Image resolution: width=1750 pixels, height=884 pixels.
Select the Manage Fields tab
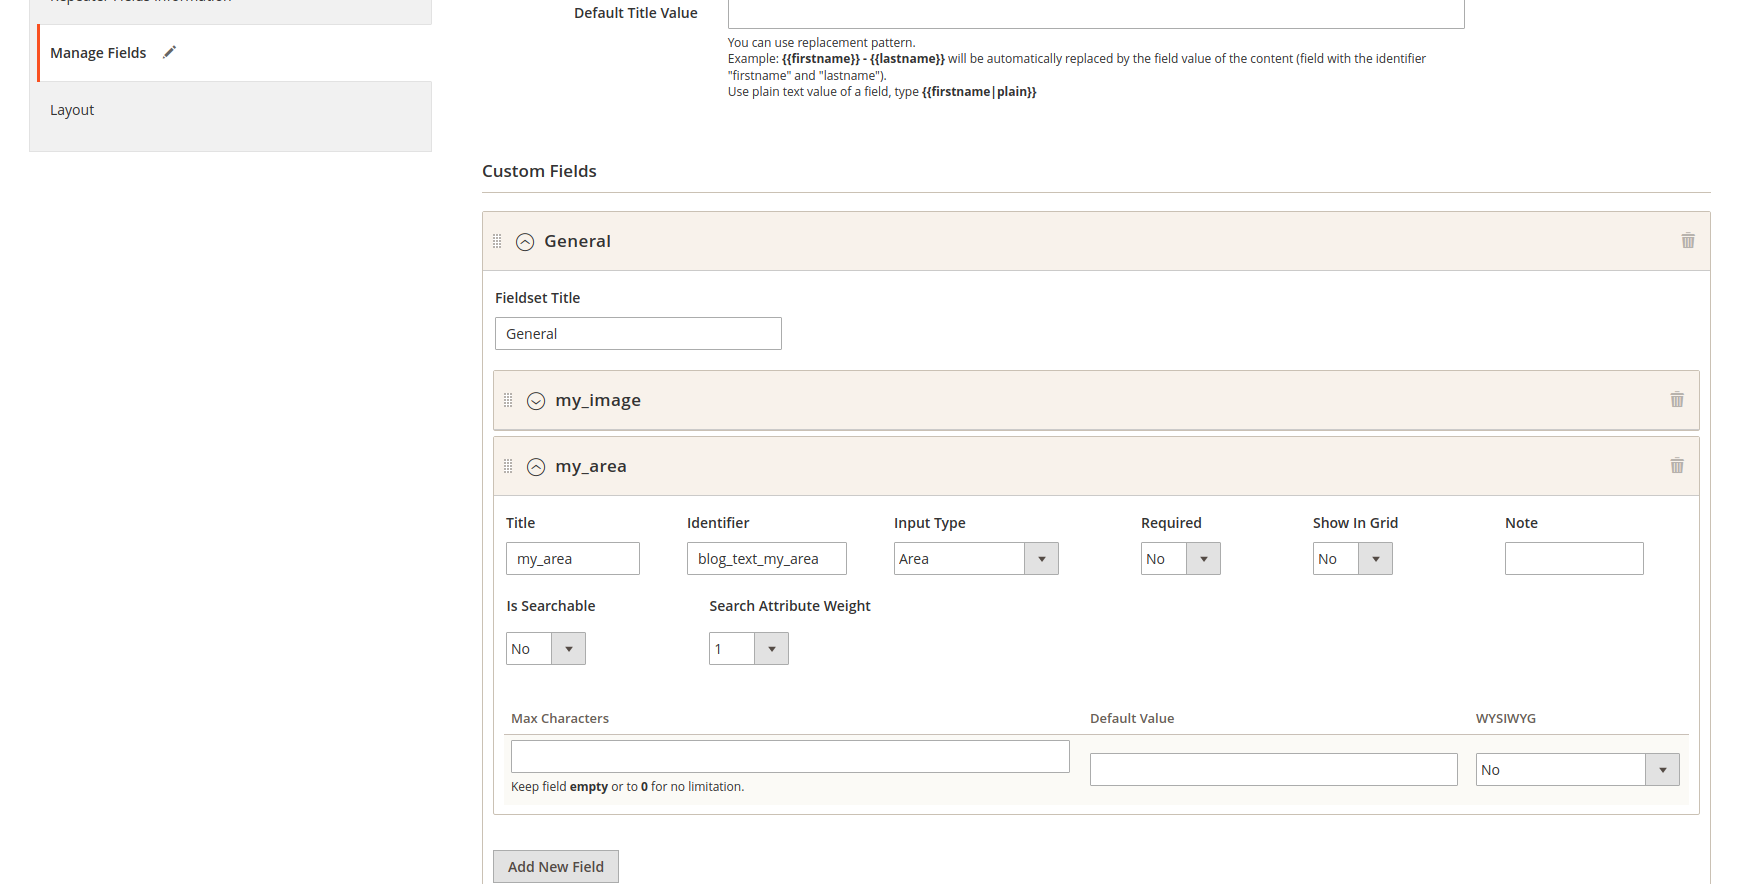[x=235, y=53]
